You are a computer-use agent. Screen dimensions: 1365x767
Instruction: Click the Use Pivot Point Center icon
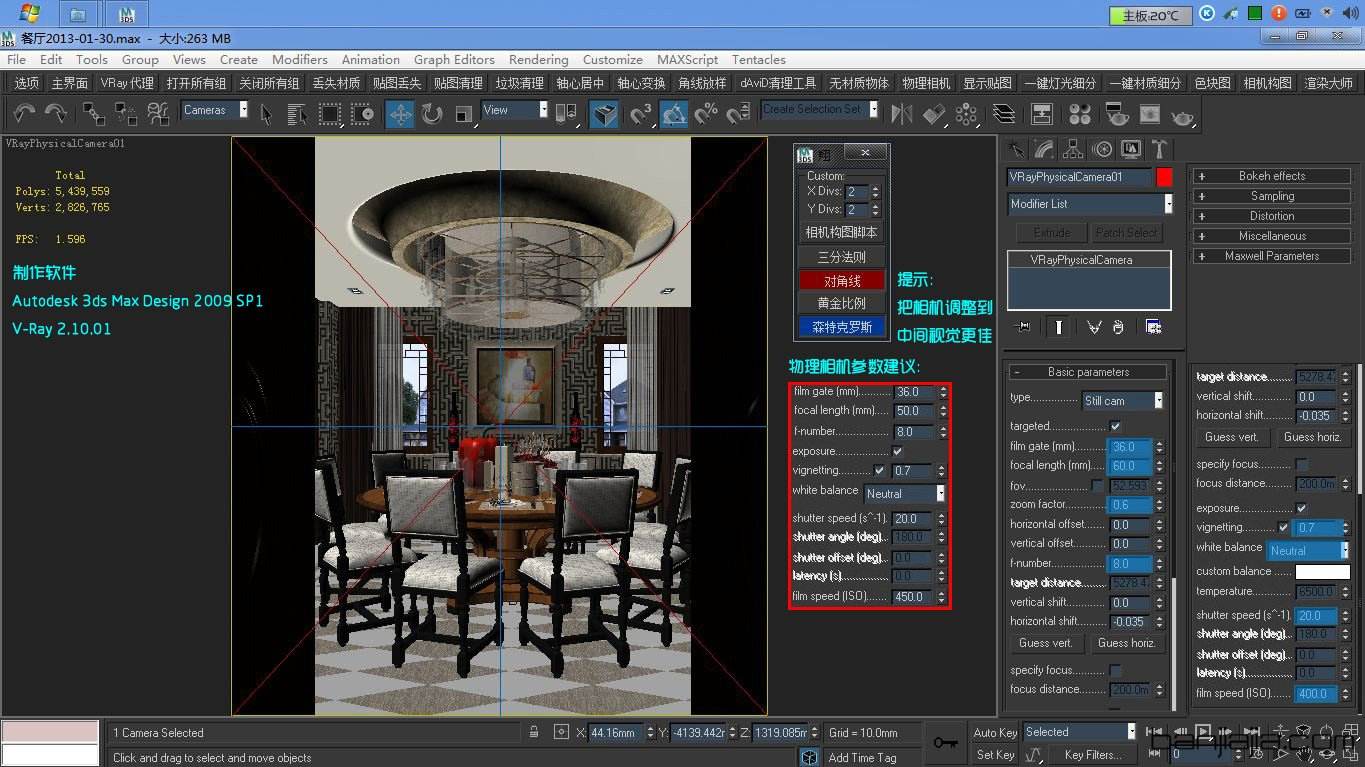click(x=567, y=114)
